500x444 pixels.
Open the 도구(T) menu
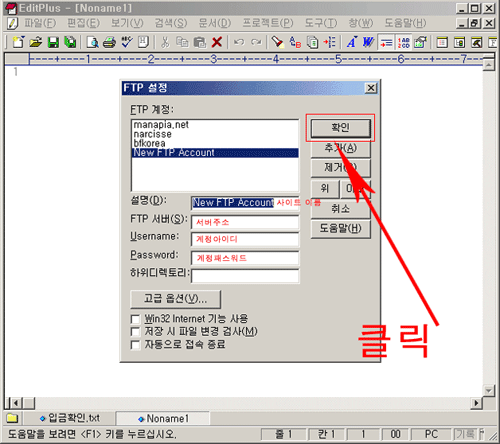(x=321, y=23)
